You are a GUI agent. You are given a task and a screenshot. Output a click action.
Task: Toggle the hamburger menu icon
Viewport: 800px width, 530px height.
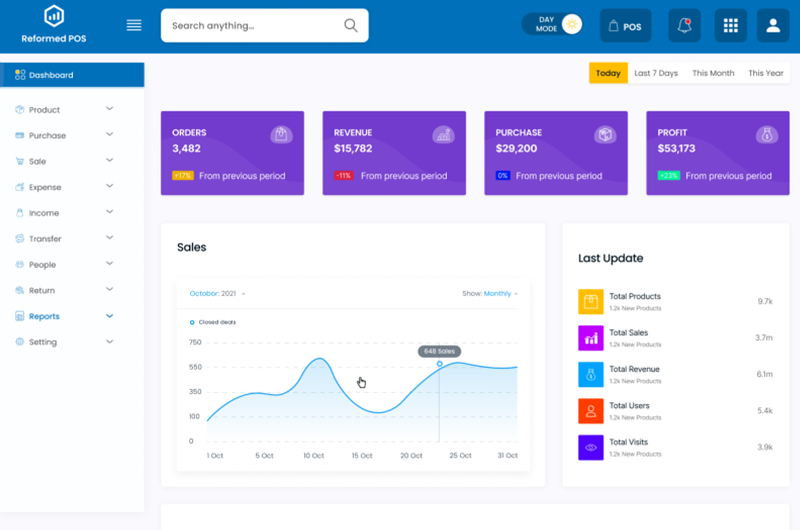tap(134, 25)
